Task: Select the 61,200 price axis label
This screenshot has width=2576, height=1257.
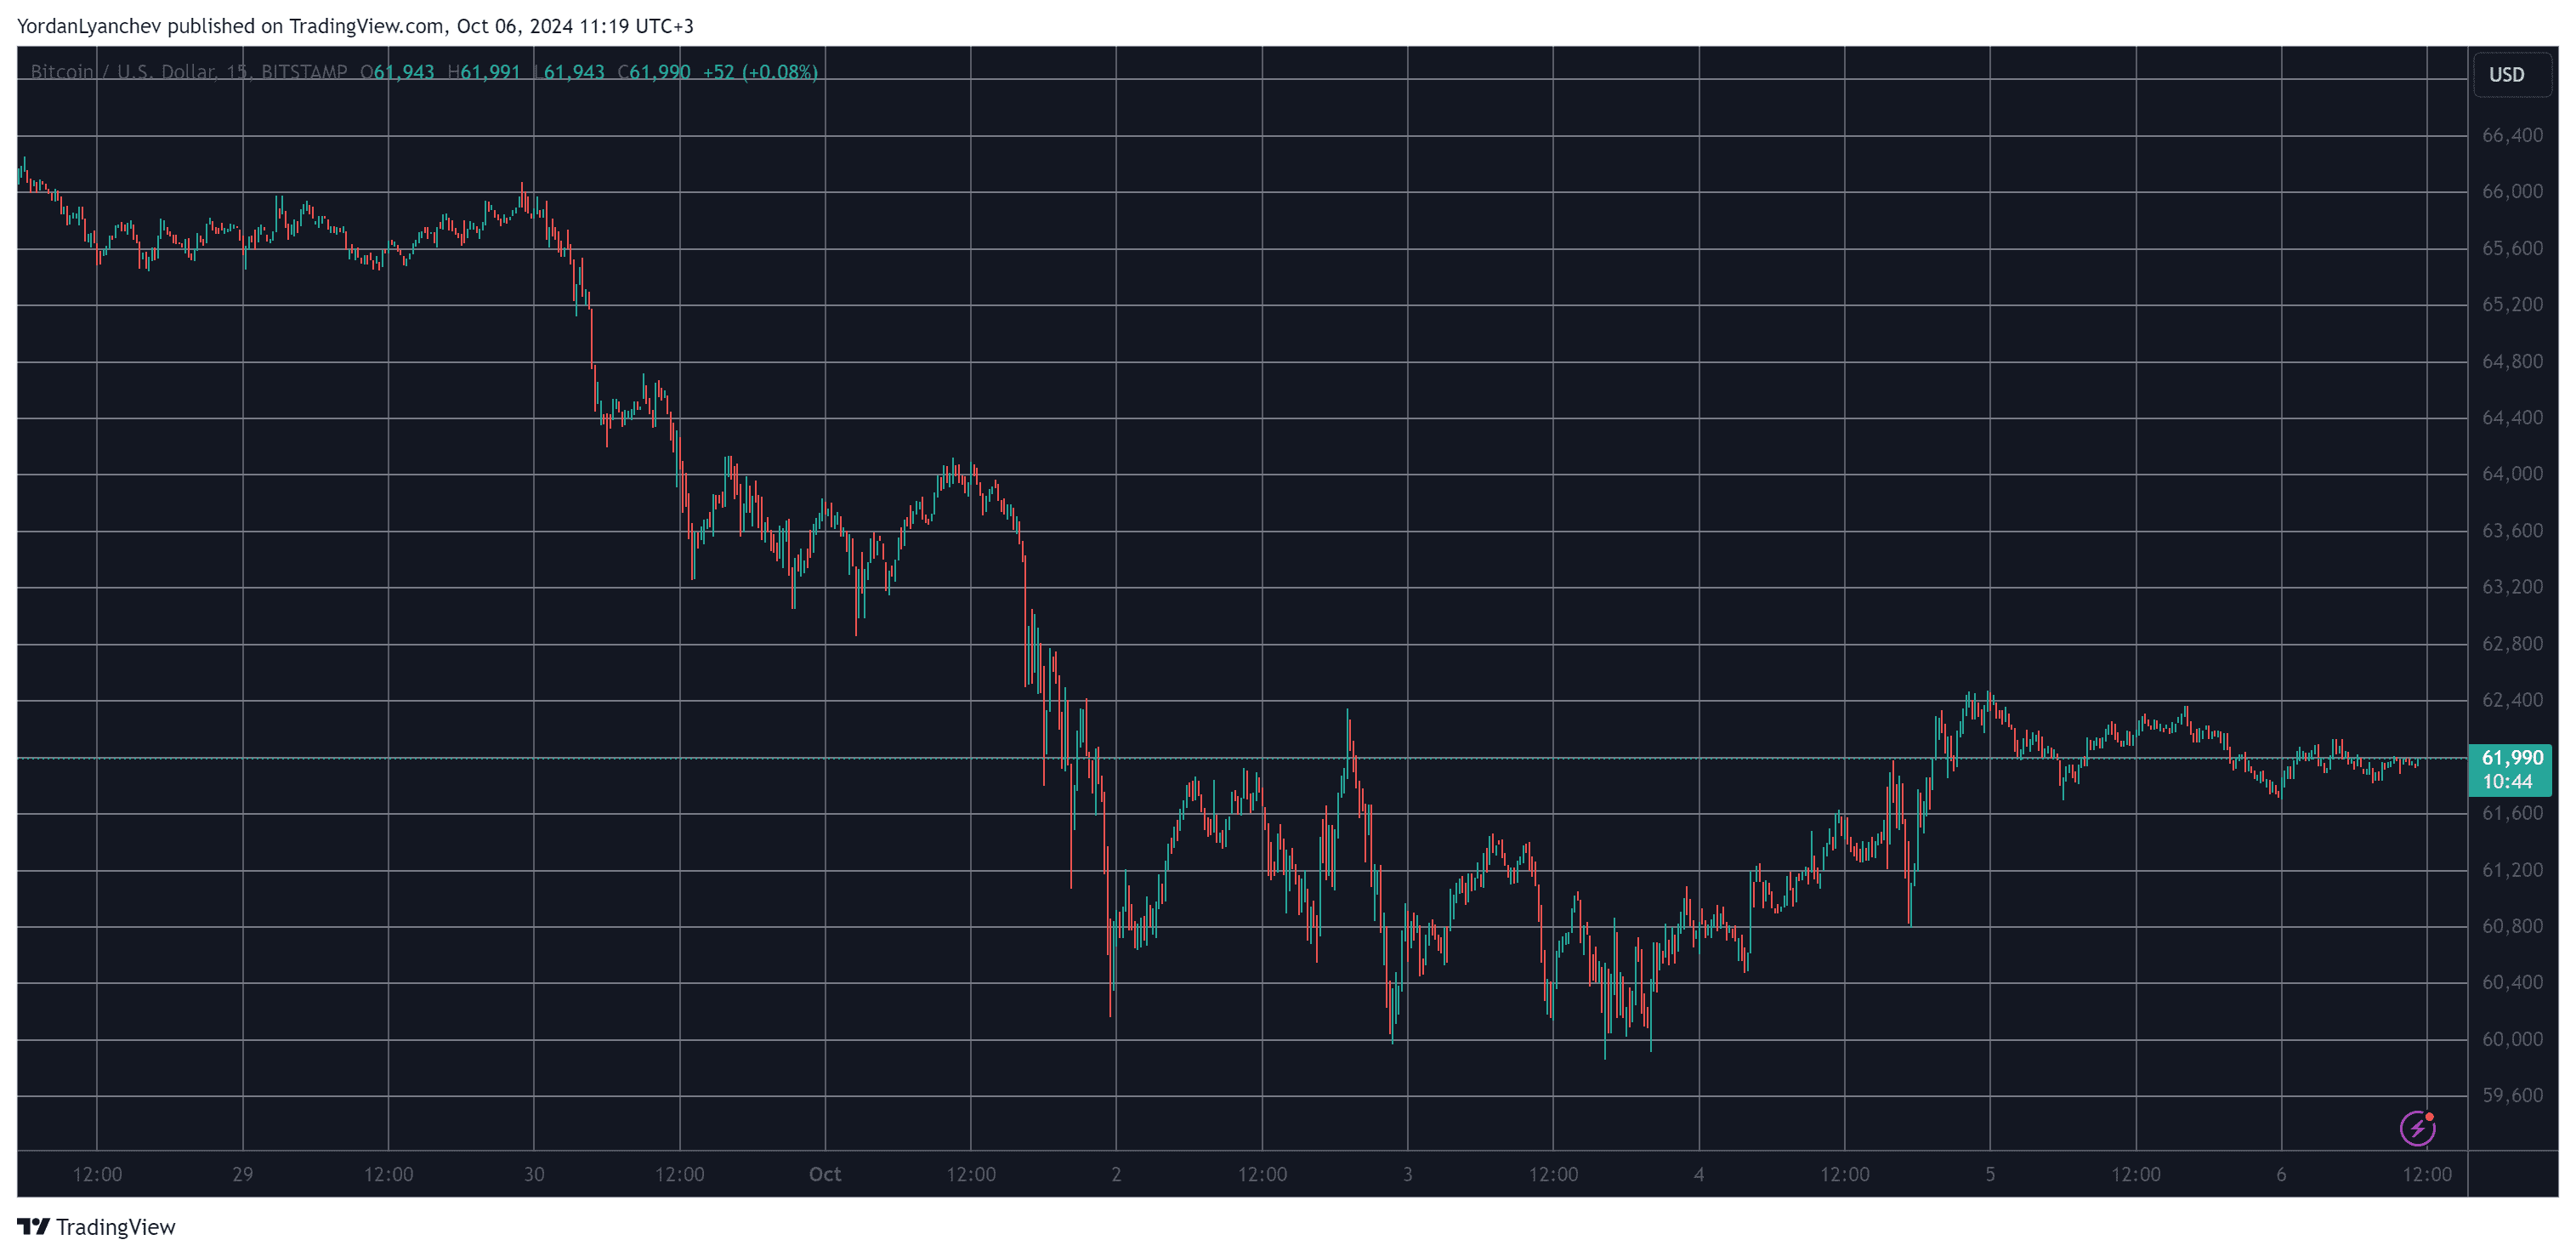Action: tap(2512, 870)
